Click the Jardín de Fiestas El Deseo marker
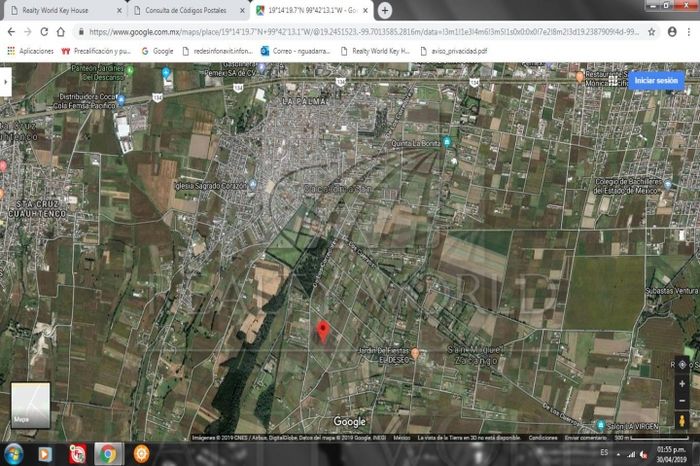 point(415,353)
